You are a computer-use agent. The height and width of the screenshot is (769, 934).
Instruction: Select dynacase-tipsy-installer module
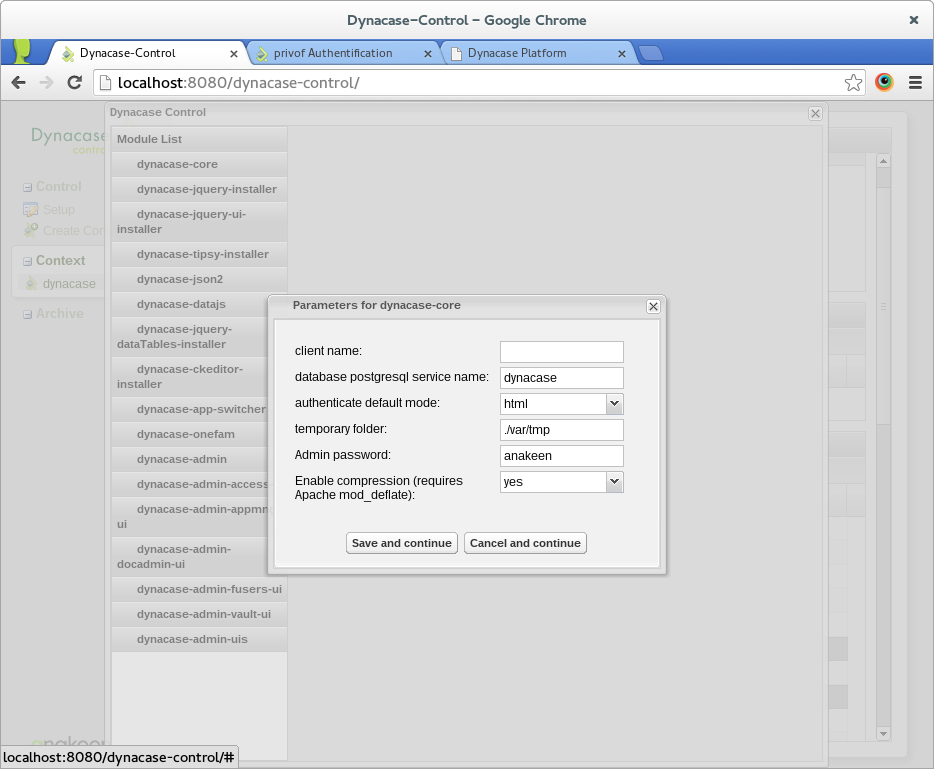point(199,254)
